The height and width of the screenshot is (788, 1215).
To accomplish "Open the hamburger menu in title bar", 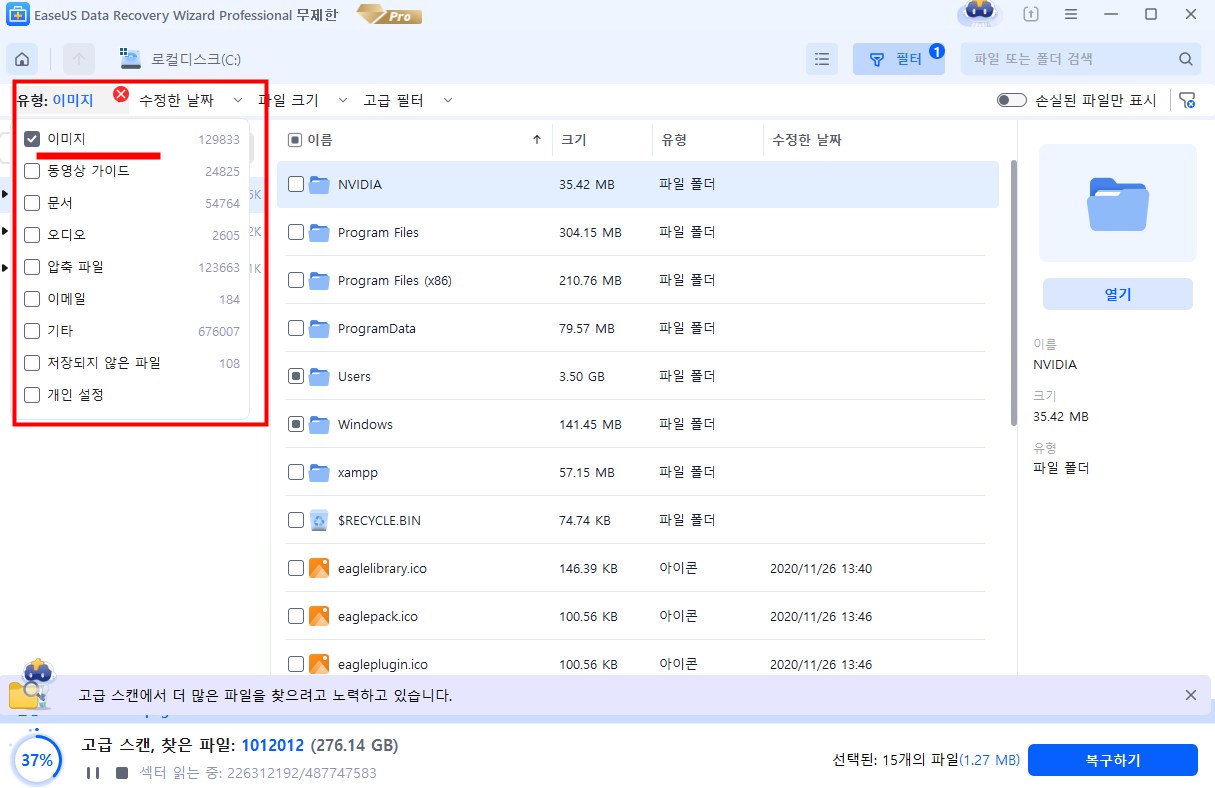I will [1071, 15].
